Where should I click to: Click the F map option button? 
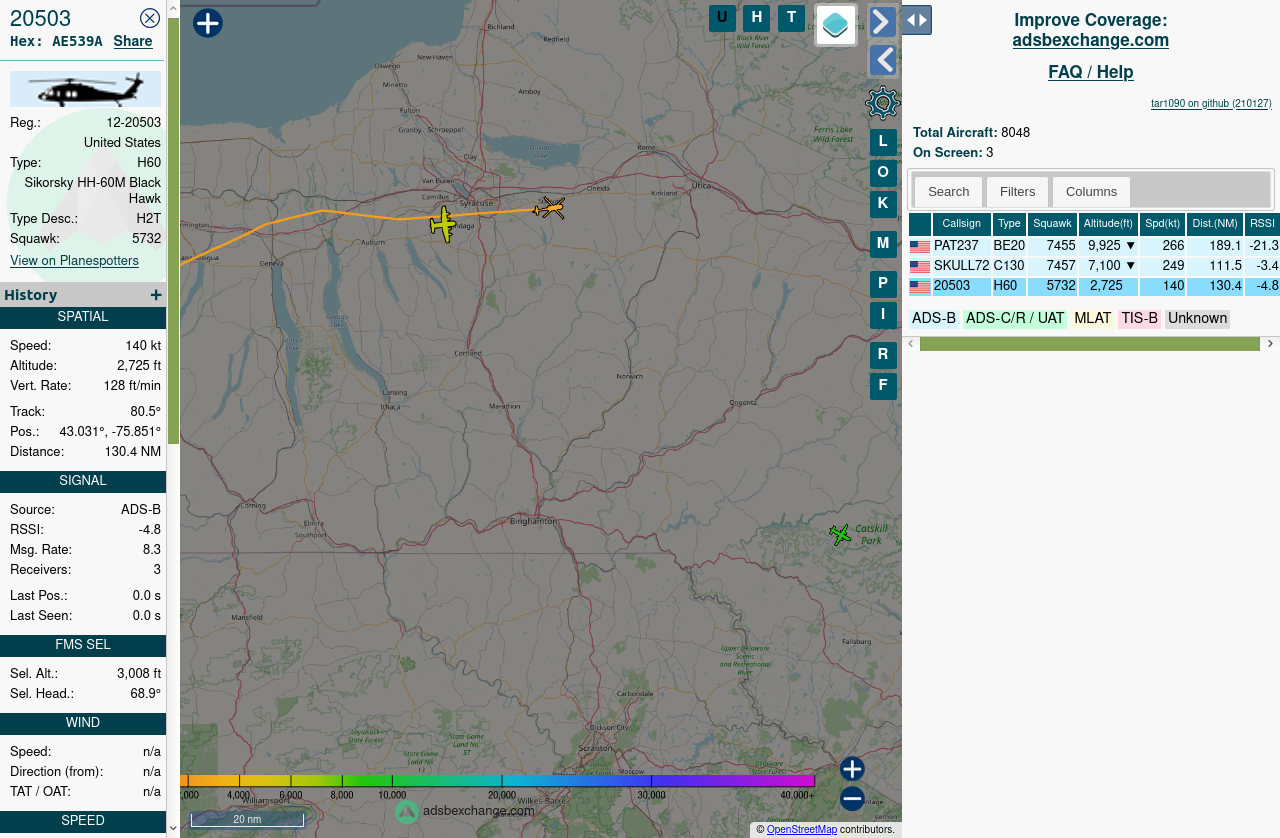point(883,385)
